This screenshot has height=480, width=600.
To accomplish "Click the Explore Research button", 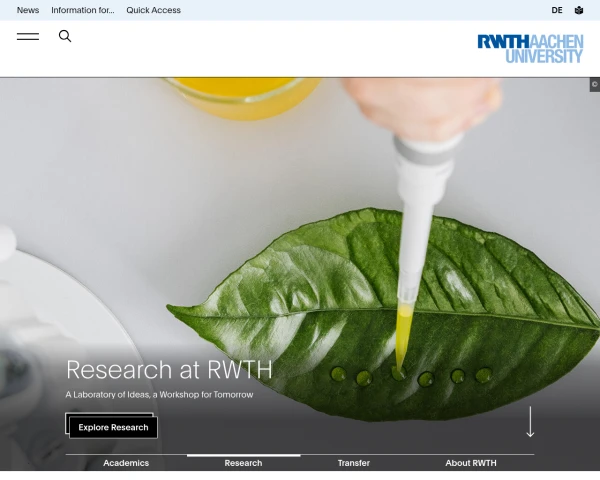I will 113,427.
